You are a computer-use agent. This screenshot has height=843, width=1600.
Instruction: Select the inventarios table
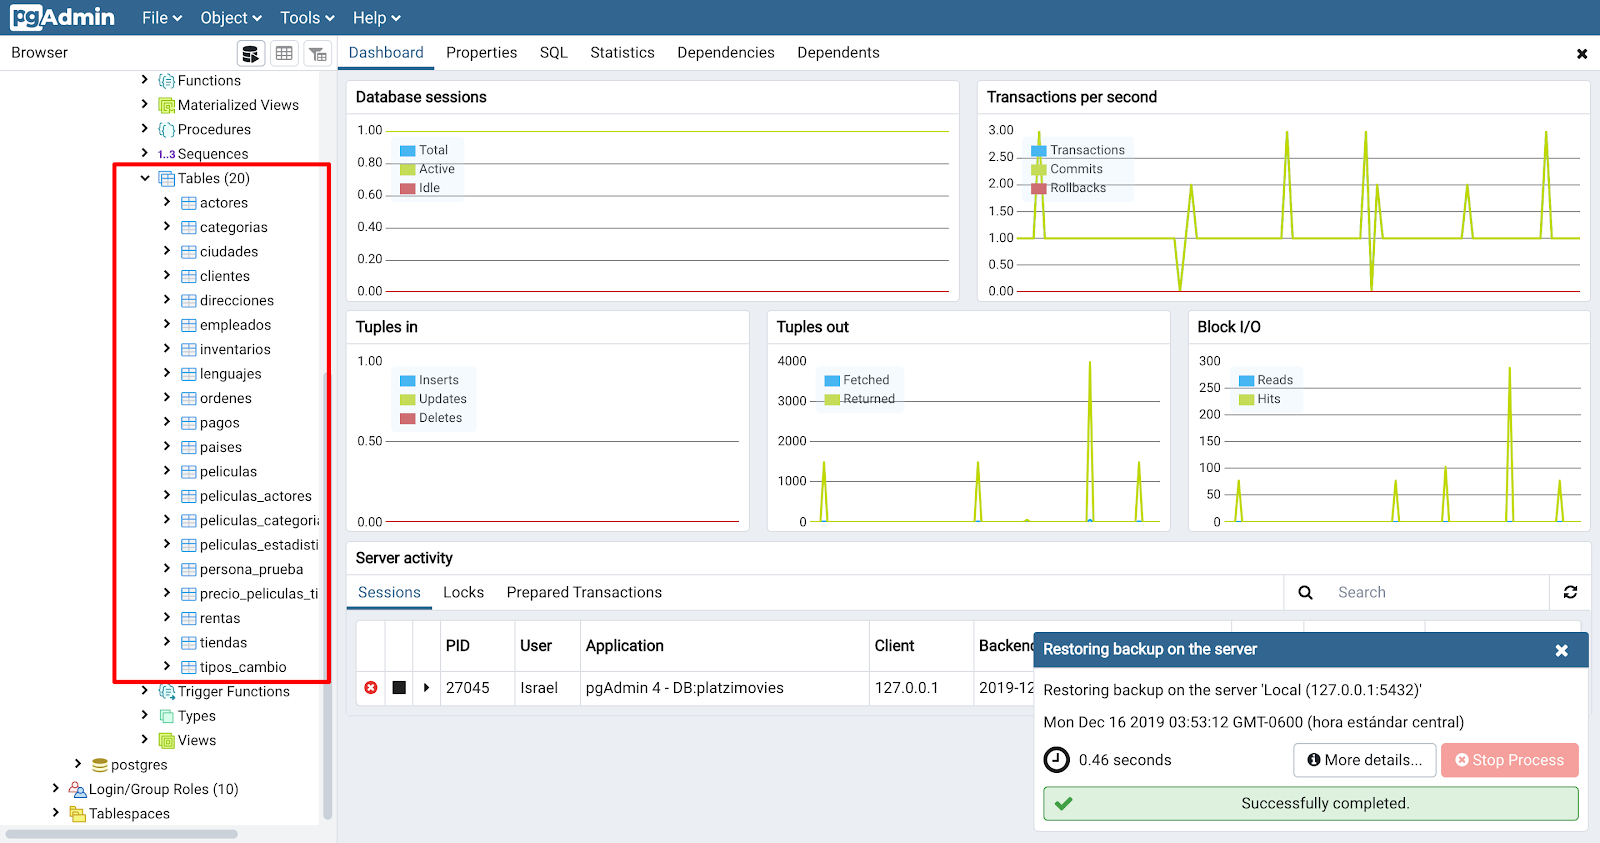(x=235, y=349)
